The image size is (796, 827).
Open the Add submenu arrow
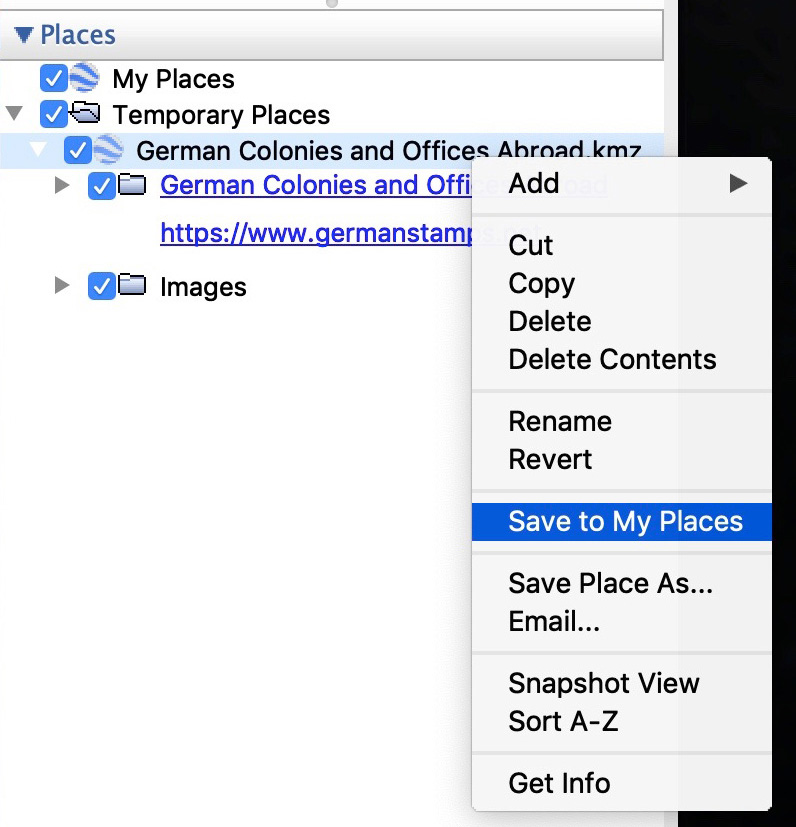(738, 183)
